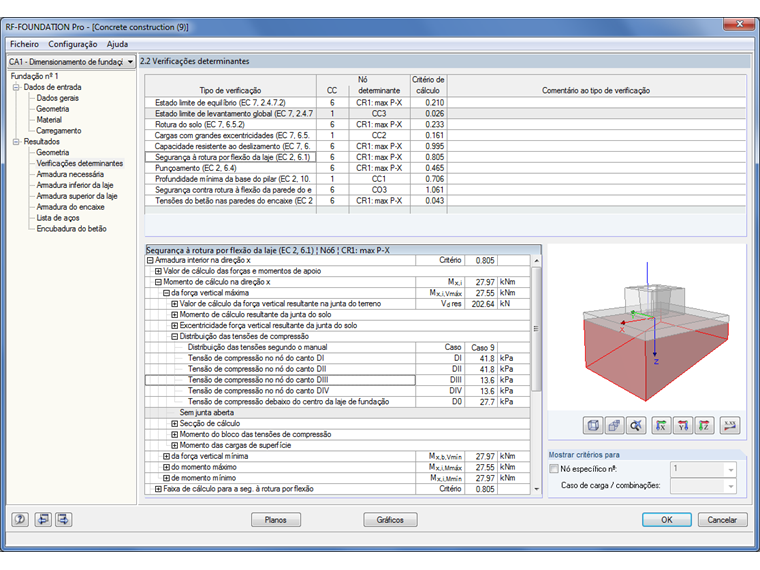
Task: Expand the 'de momento mínimo' row
Action: [x=166, y=478]
